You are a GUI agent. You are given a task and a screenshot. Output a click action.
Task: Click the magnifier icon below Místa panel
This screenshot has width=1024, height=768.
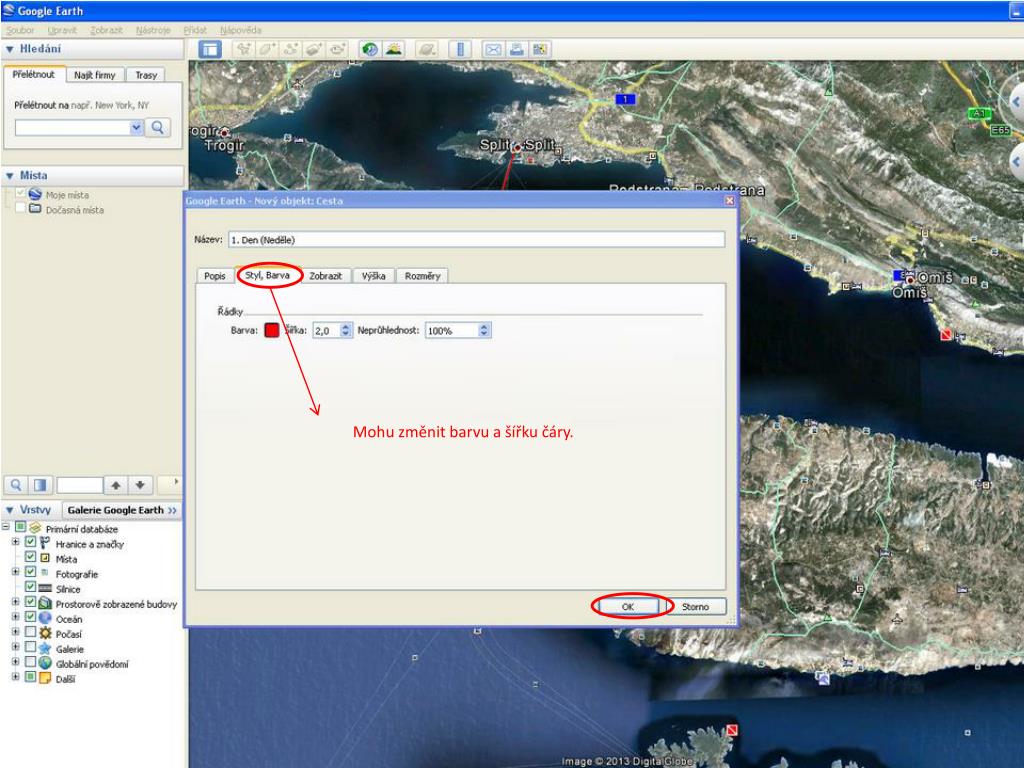click(x=16, y=485)
